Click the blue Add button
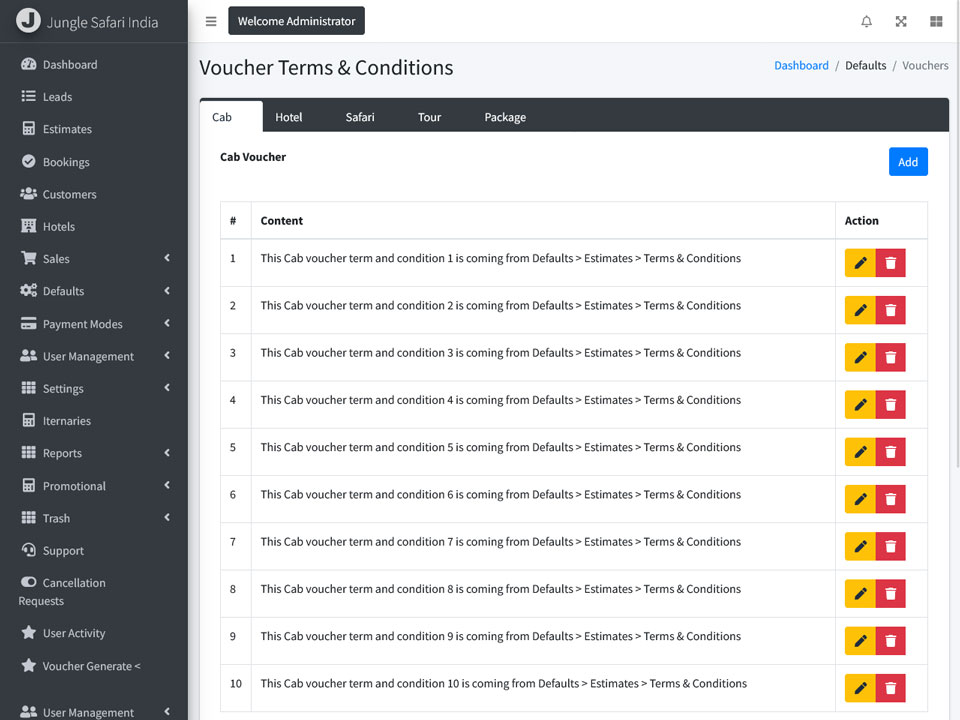The image size is (960, 720). pos(908,162)
